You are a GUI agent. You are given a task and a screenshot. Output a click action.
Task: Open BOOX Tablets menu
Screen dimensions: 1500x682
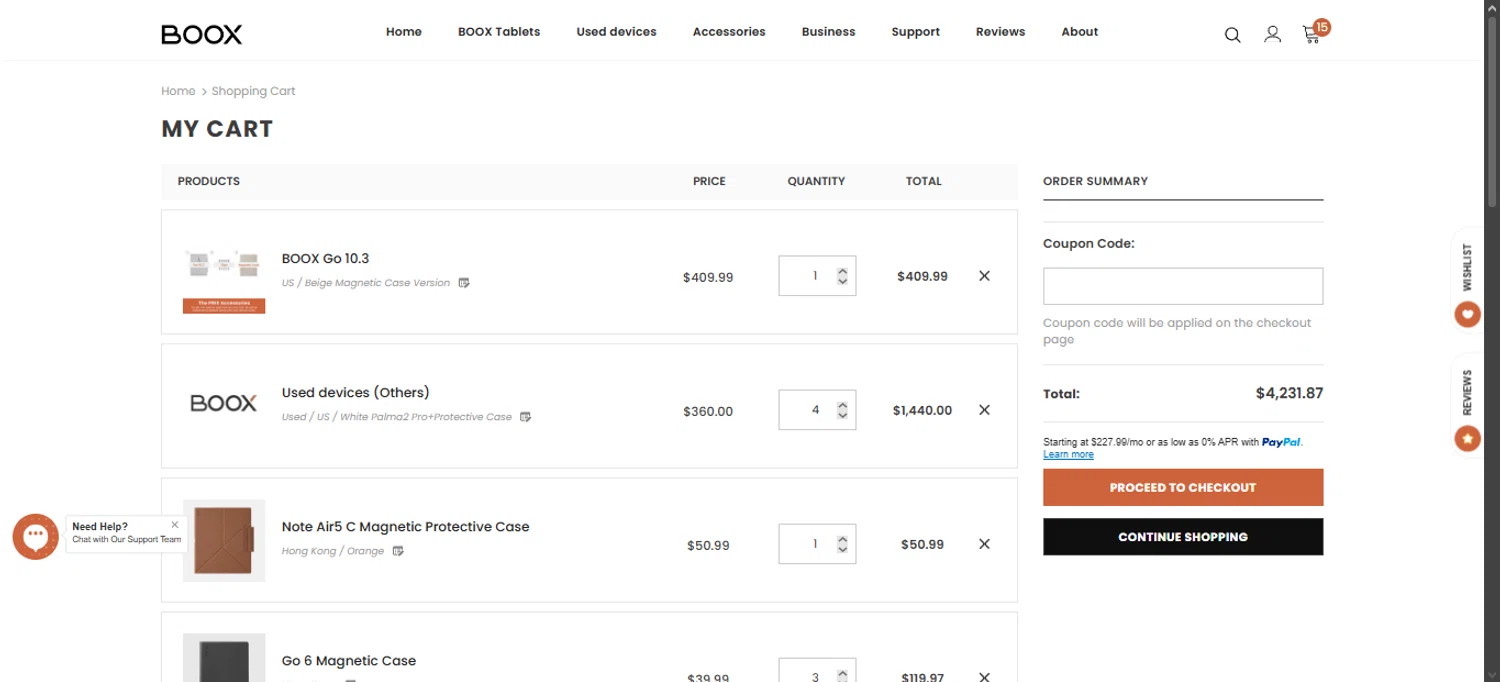pos(499,32)
